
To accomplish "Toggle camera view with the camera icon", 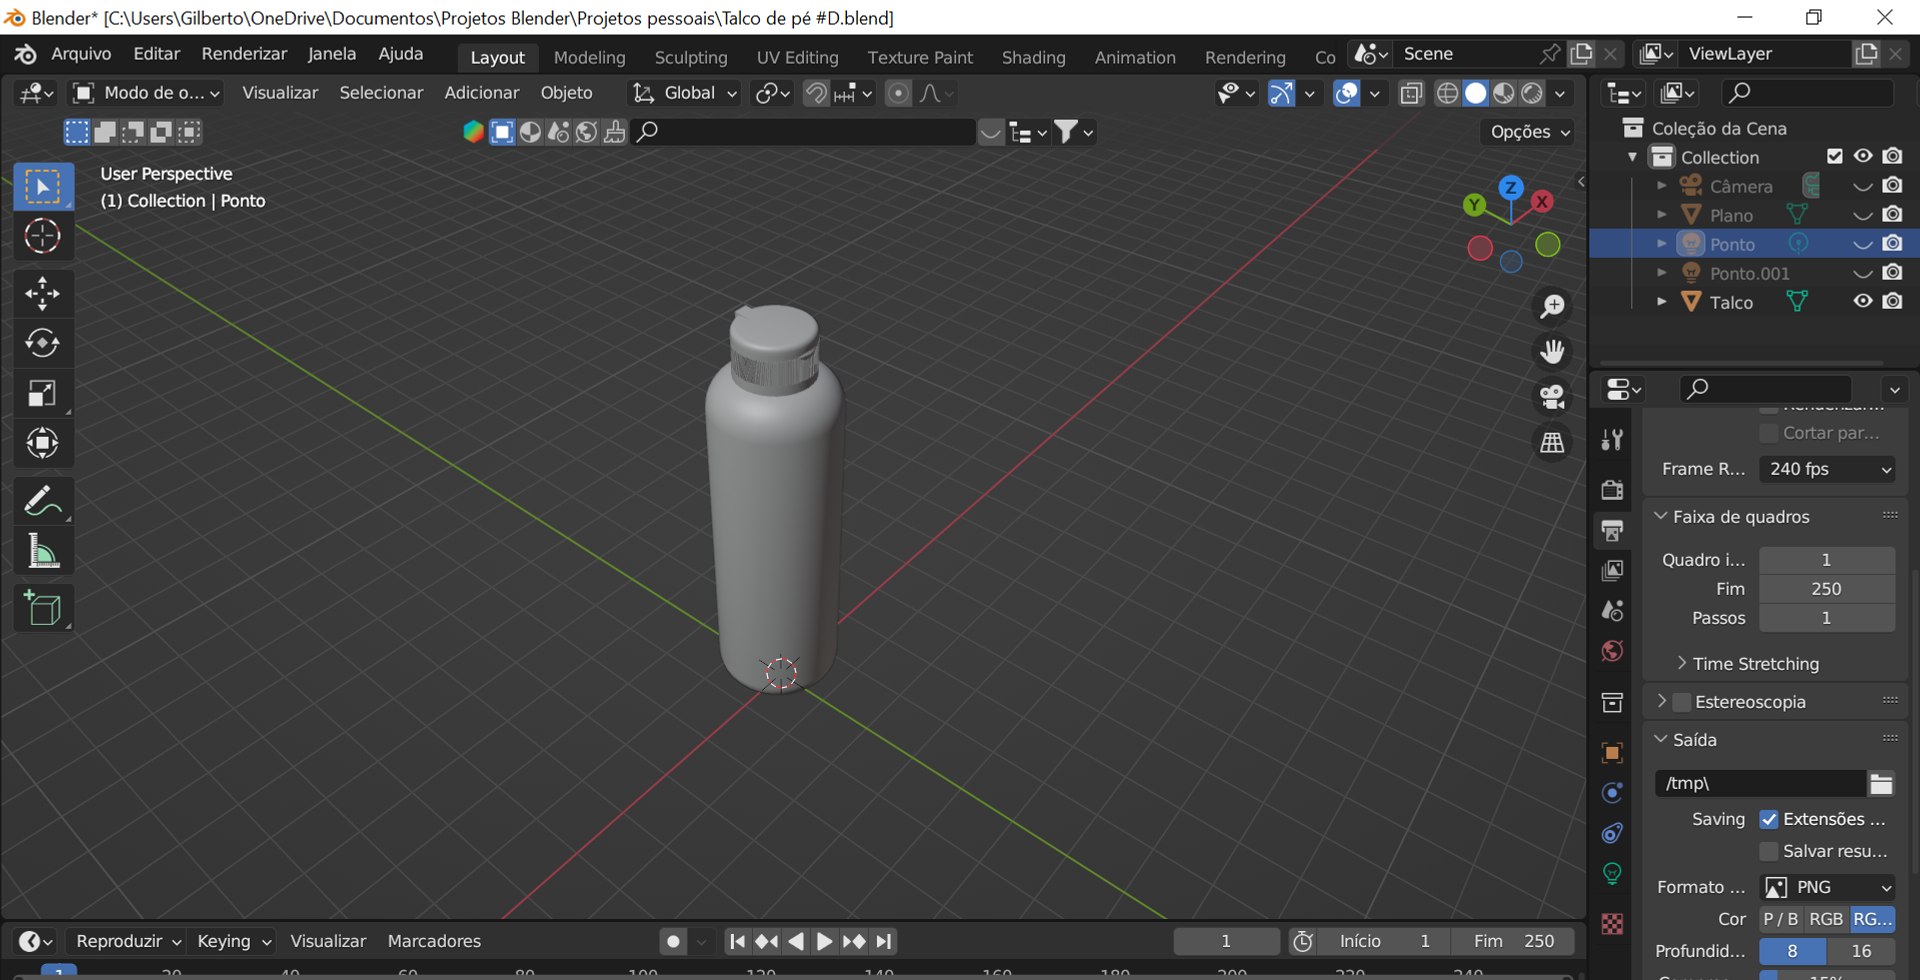I will point(1552,397).
